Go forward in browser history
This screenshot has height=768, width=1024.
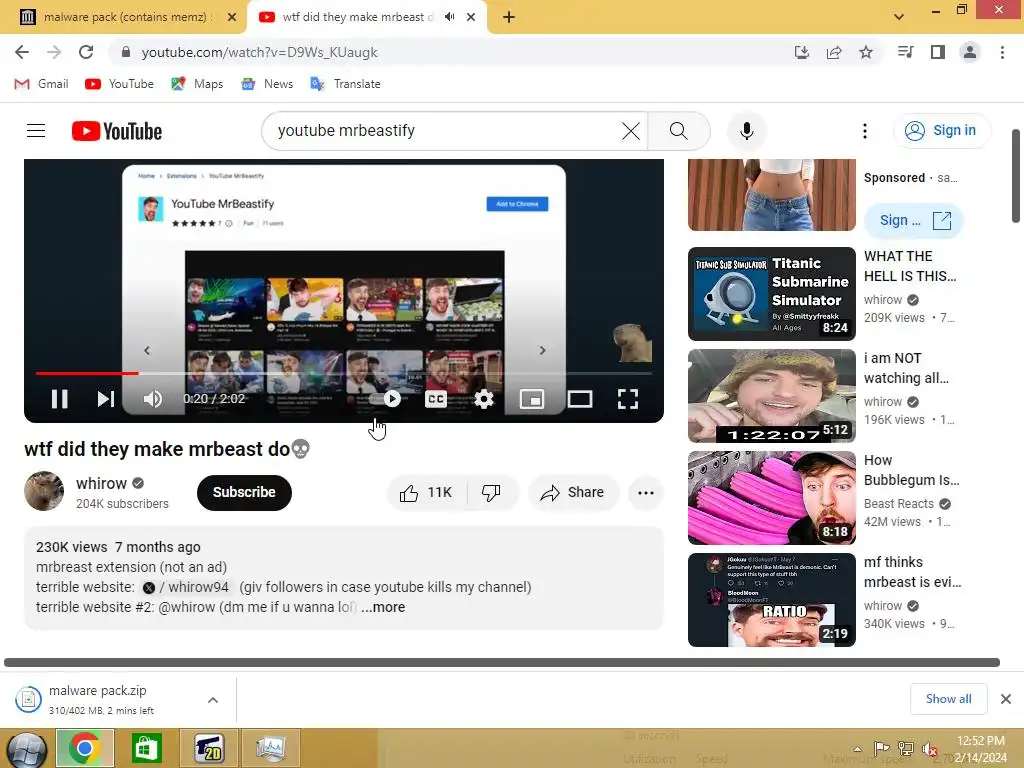pos(54,52)
